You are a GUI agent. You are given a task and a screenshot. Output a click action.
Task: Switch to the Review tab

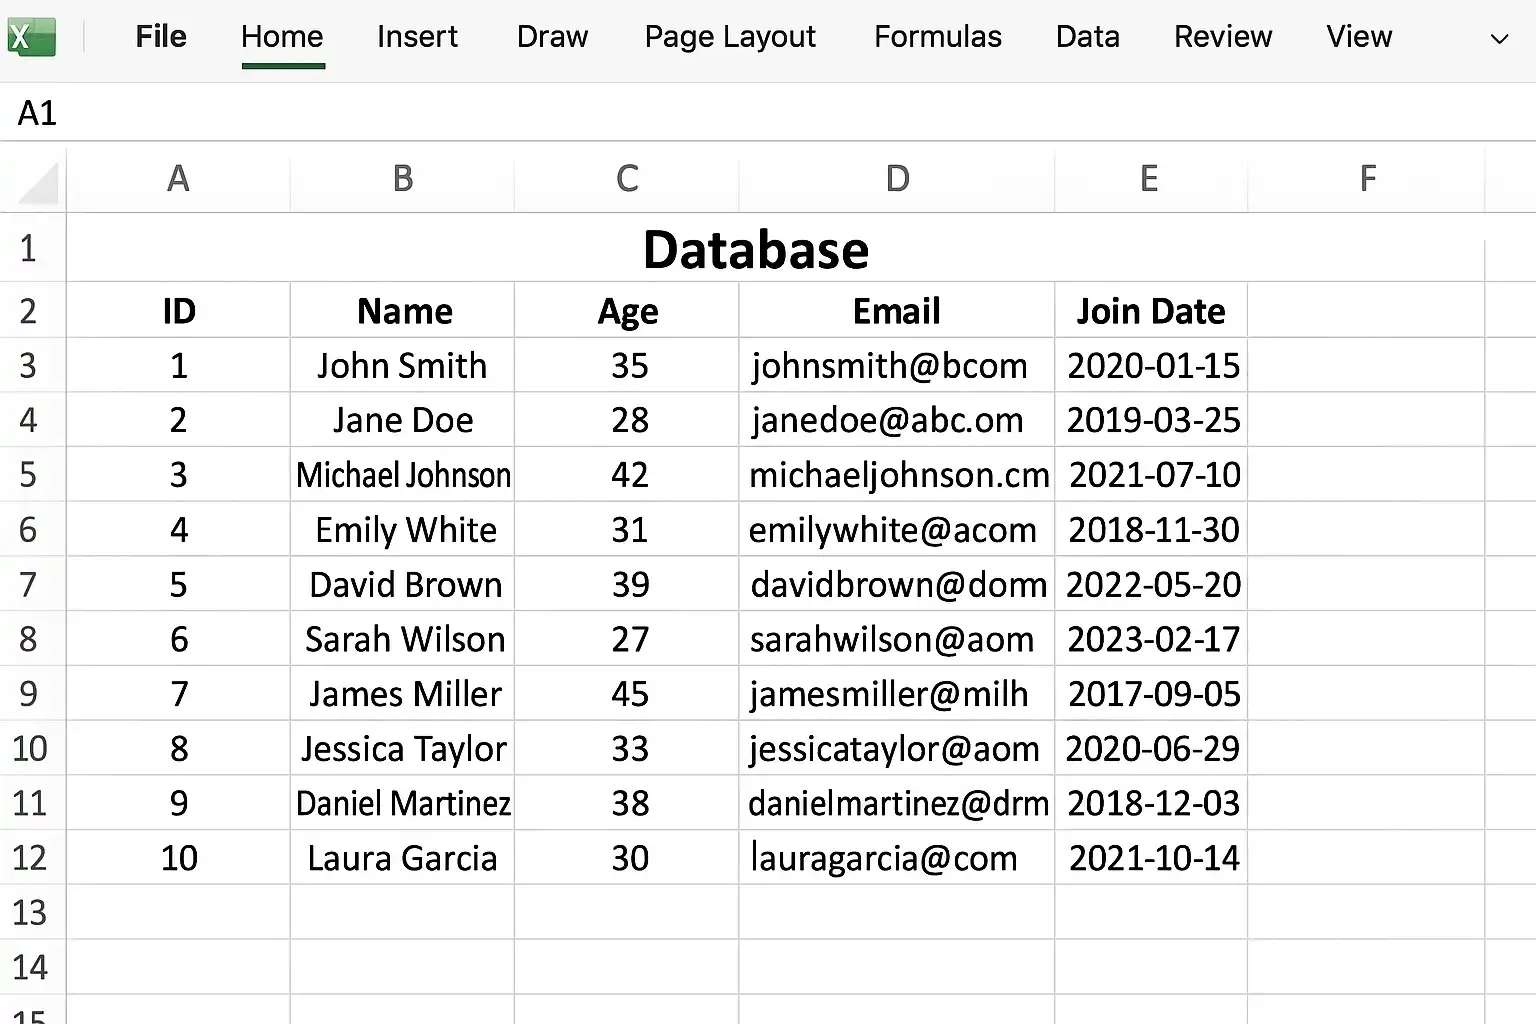1222,37
